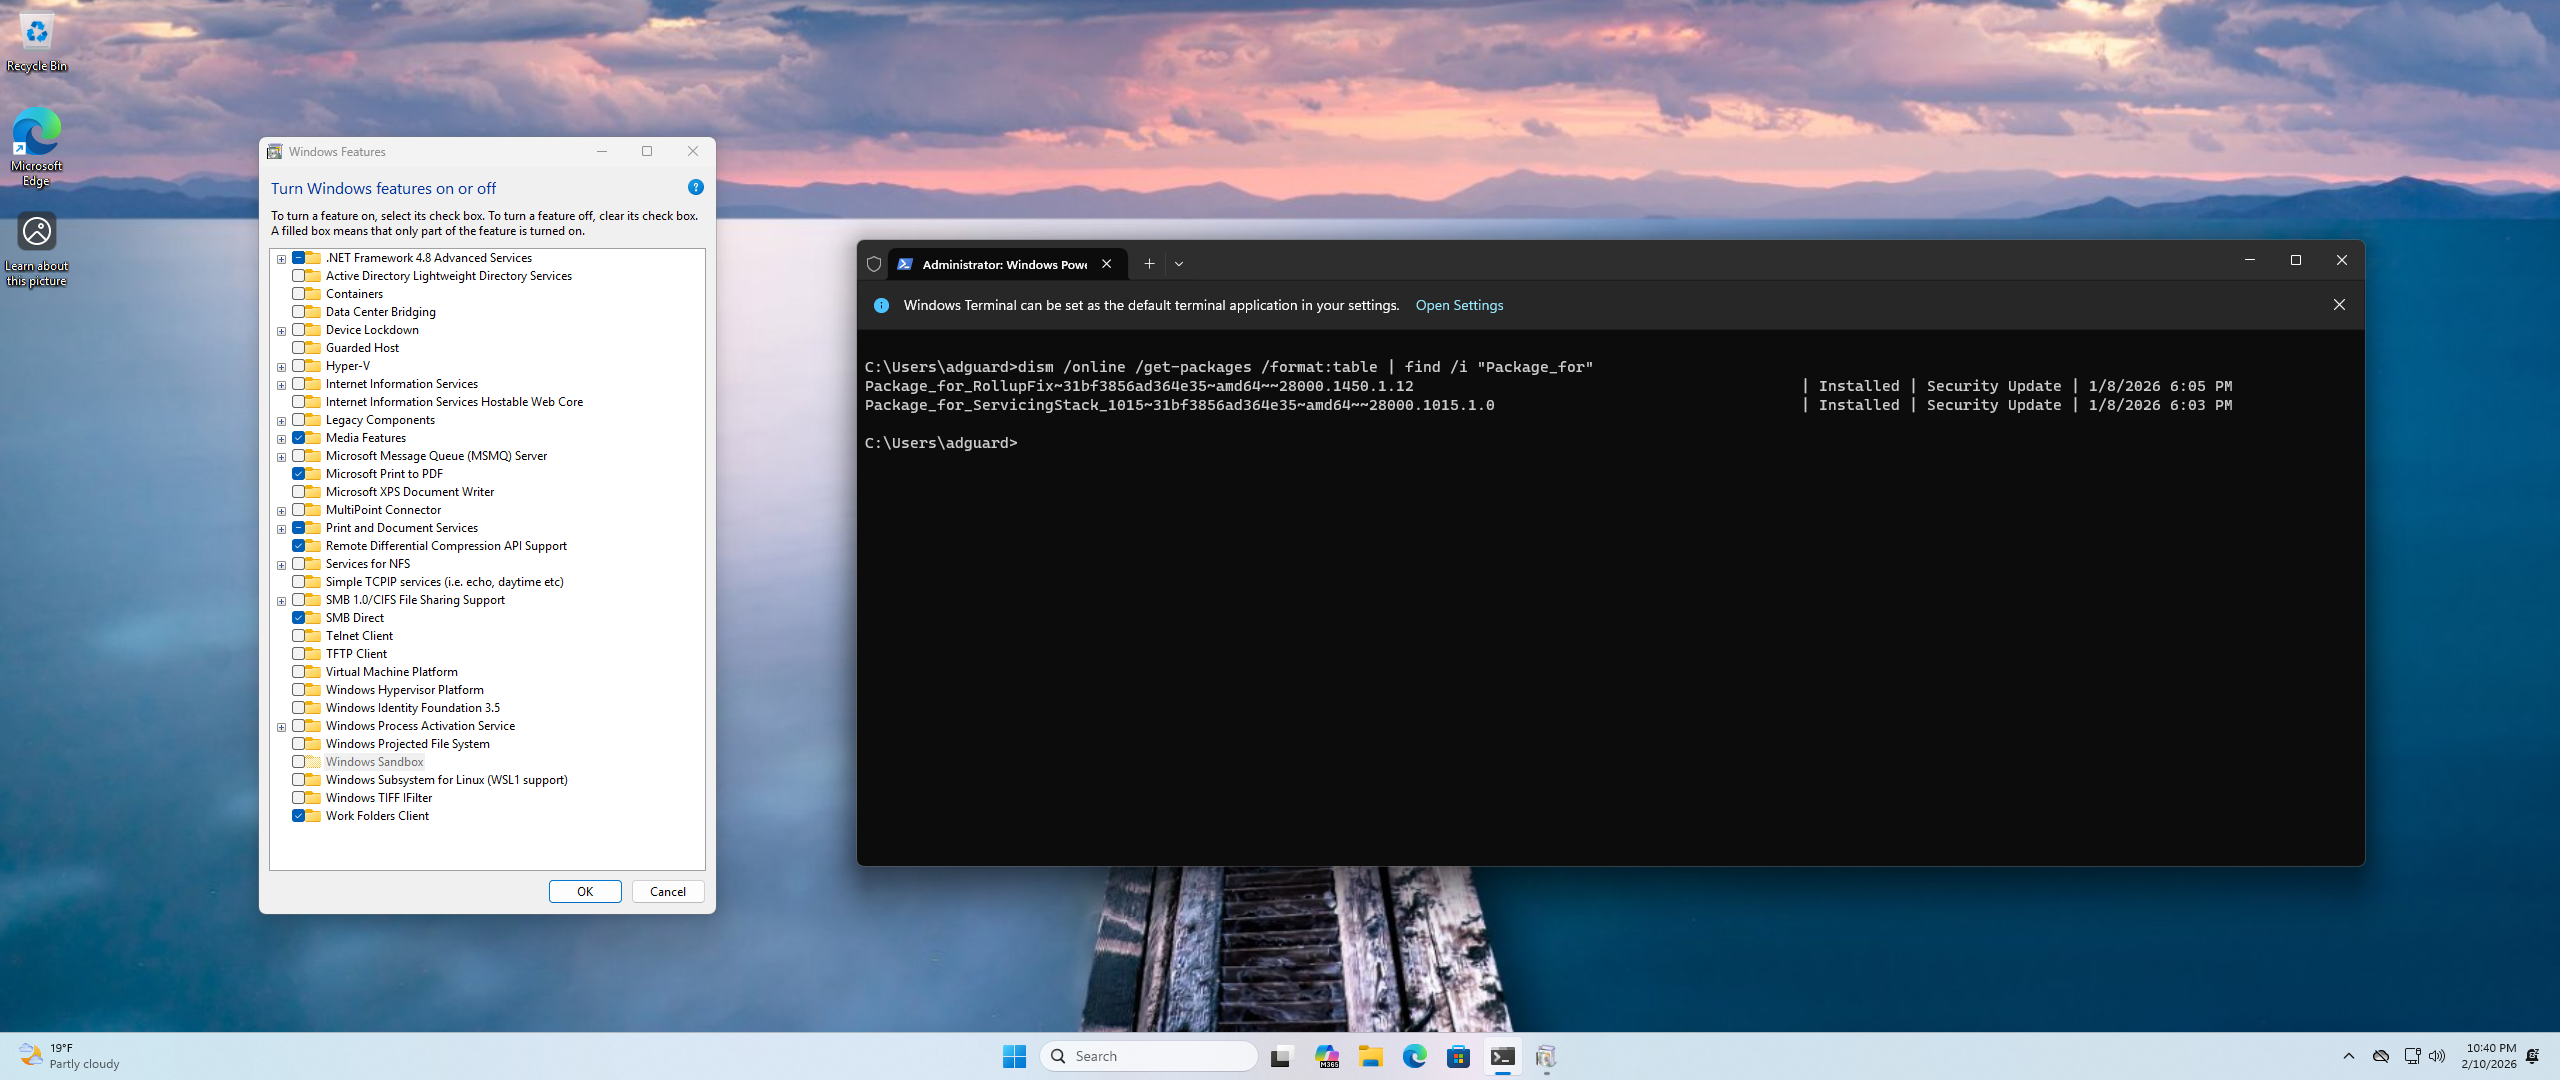Dismiss the default terminal notification bar

(x=2339, y=305)
